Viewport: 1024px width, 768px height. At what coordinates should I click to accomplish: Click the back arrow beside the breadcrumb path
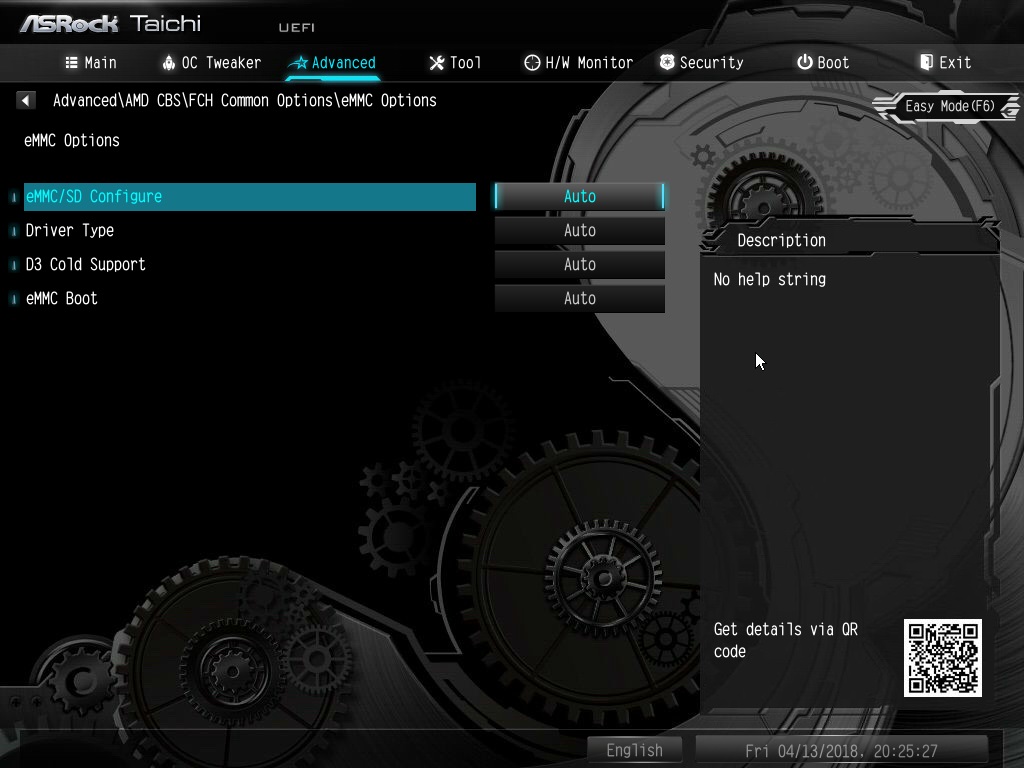point(25,100)
